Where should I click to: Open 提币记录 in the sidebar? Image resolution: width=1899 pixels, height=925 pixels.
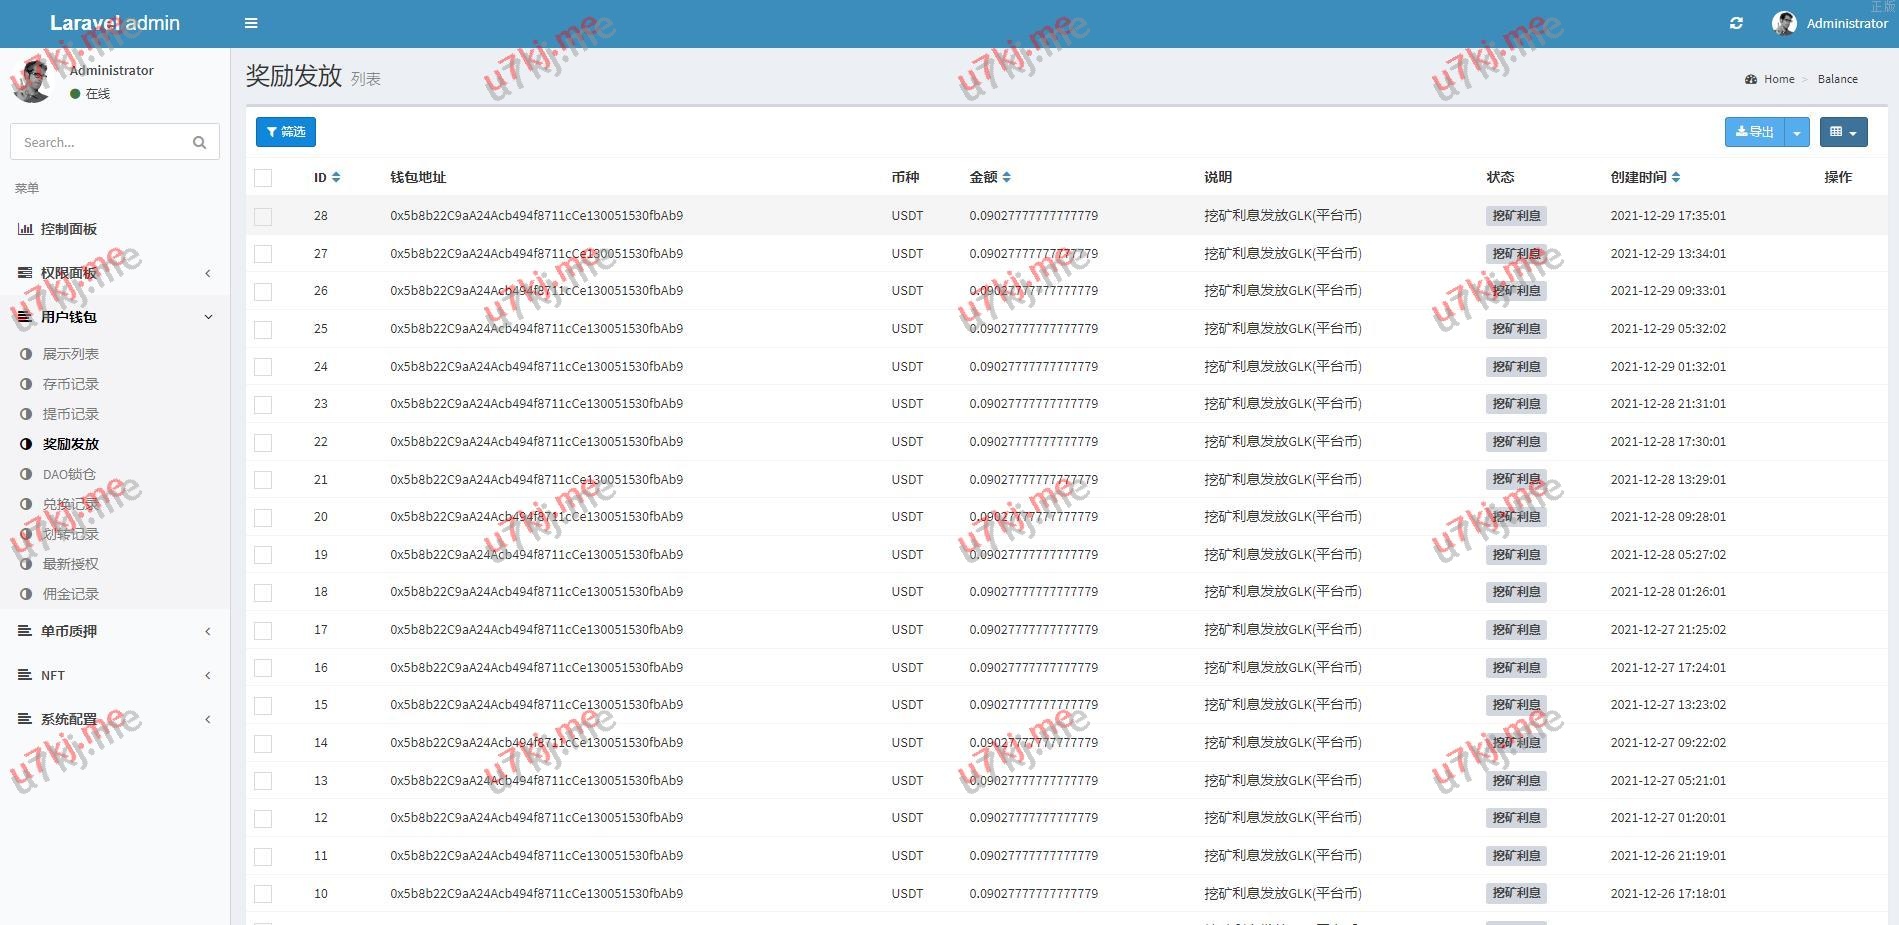coord(70,414)
